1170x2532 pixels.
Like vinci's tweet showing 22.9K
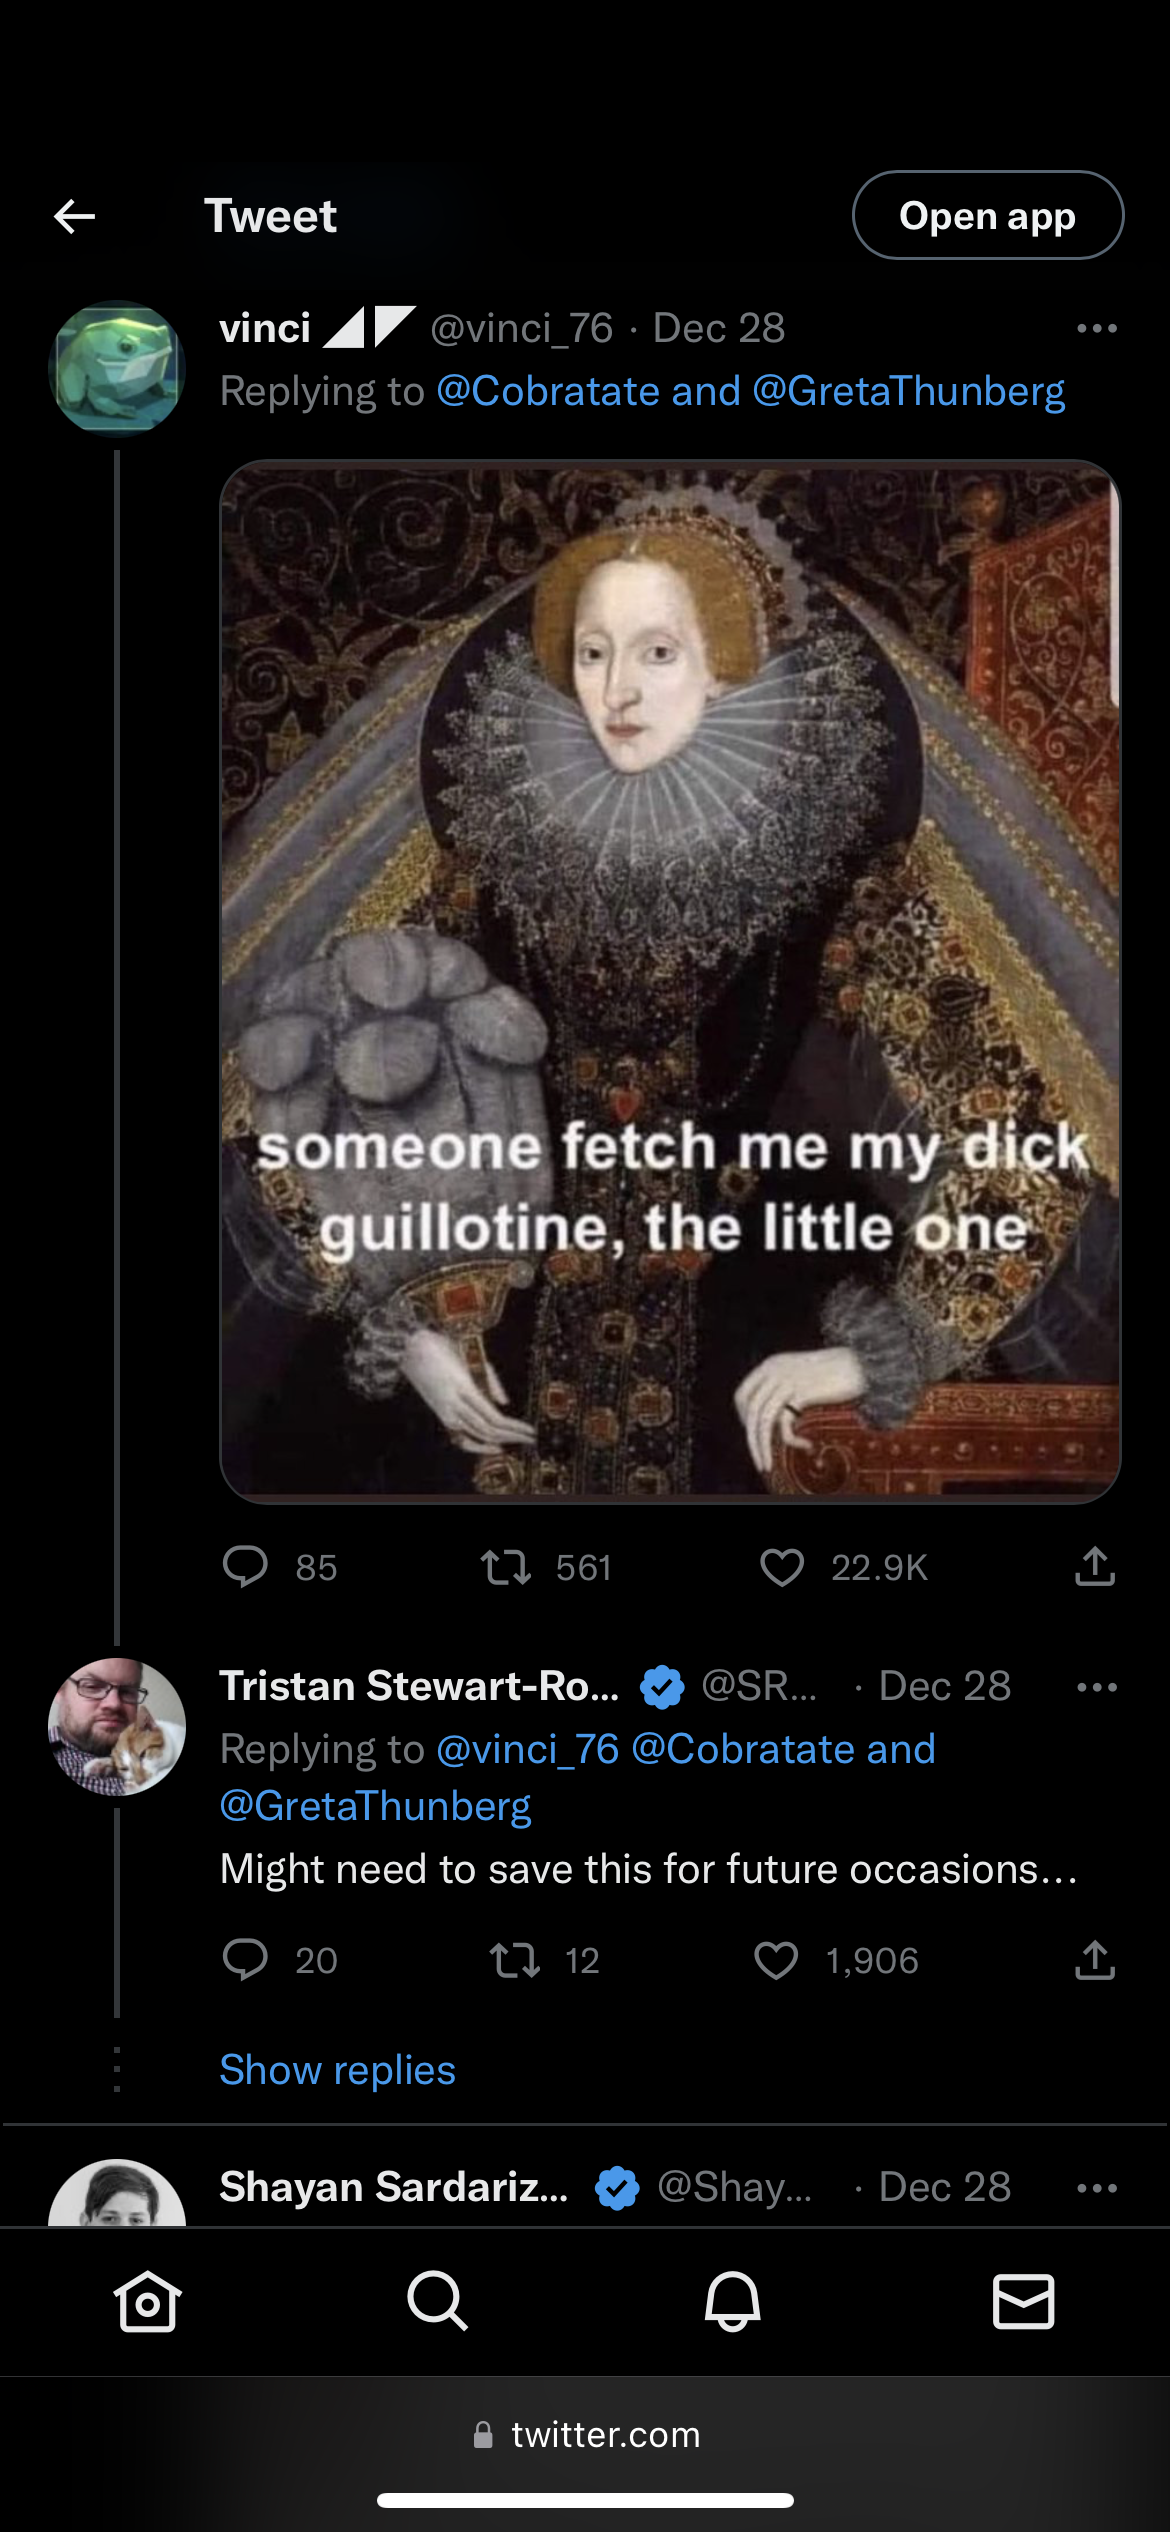click(x=782, y=1567)
